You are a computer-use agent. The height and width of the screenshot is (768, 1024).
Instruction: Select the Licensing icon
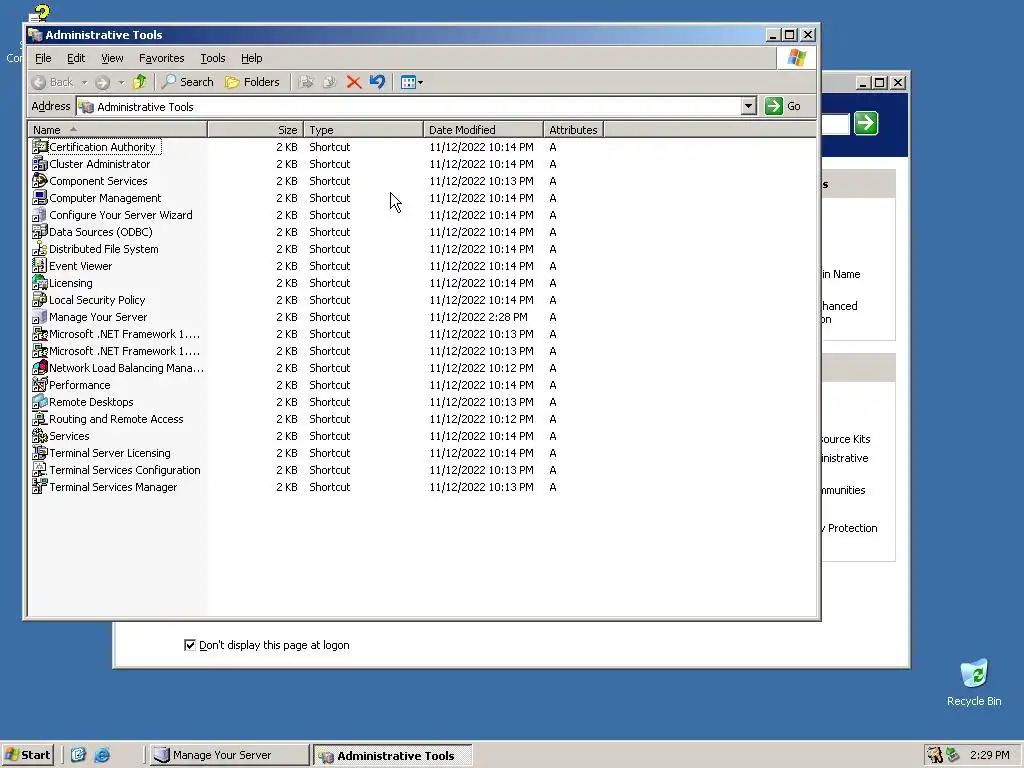click(x=40, y=283)
